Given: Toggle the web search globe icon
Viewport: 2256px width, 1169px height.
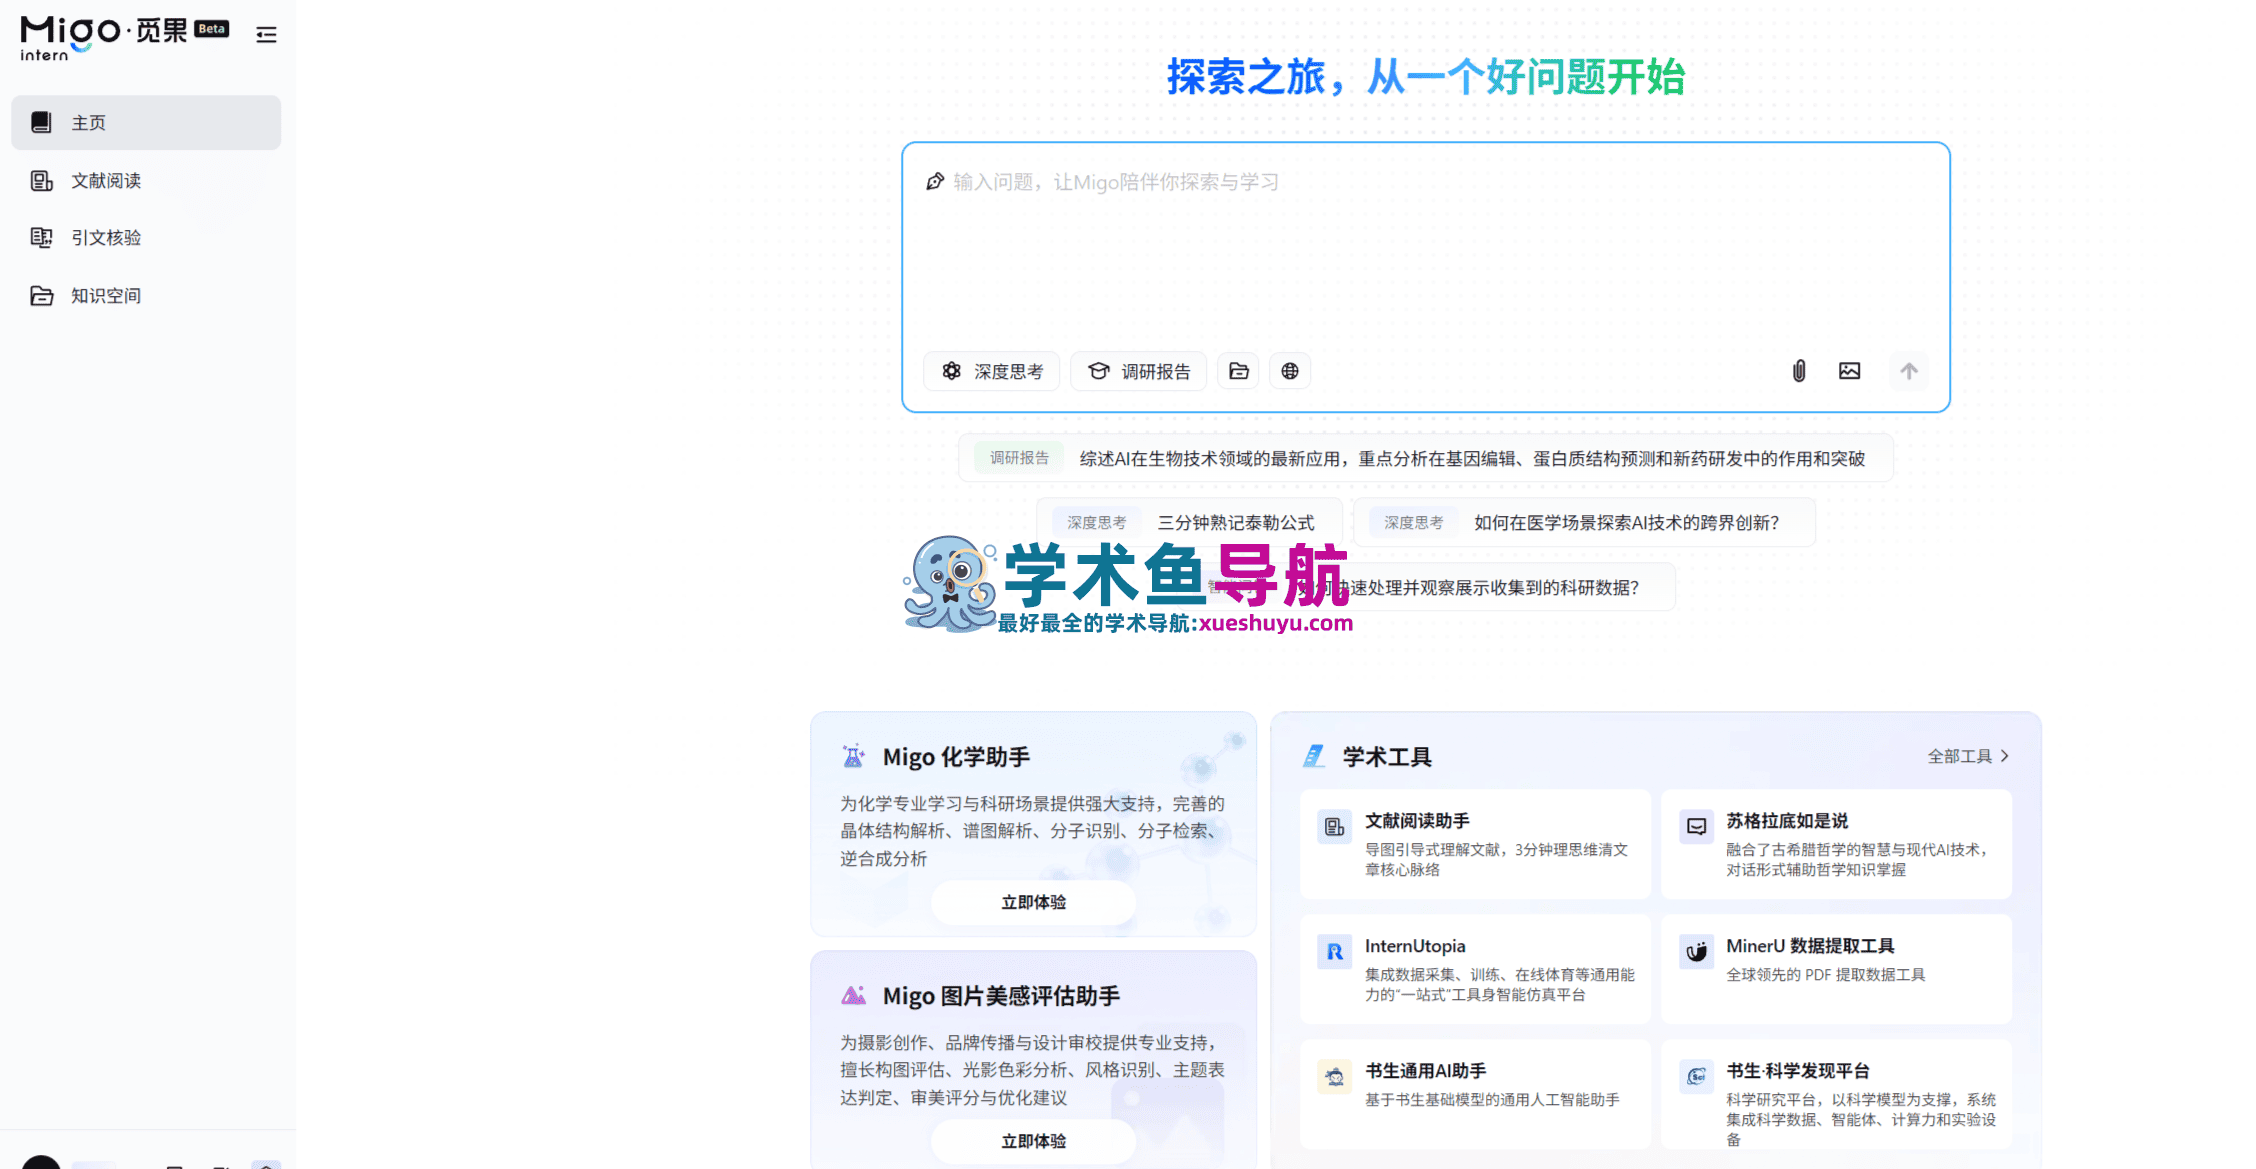Looking at the screenshot, I should click(1290, 372).
